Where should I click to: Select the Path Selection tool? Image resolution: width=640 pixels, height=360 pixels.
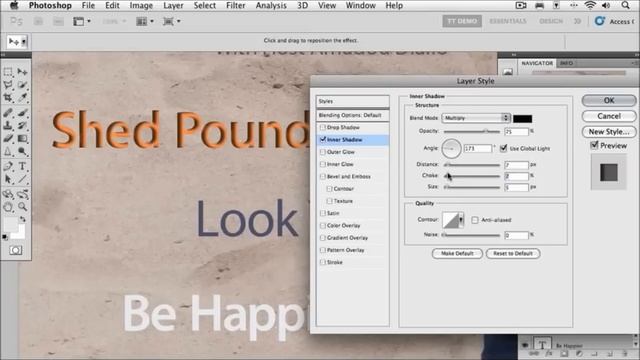tap(8, 179)
